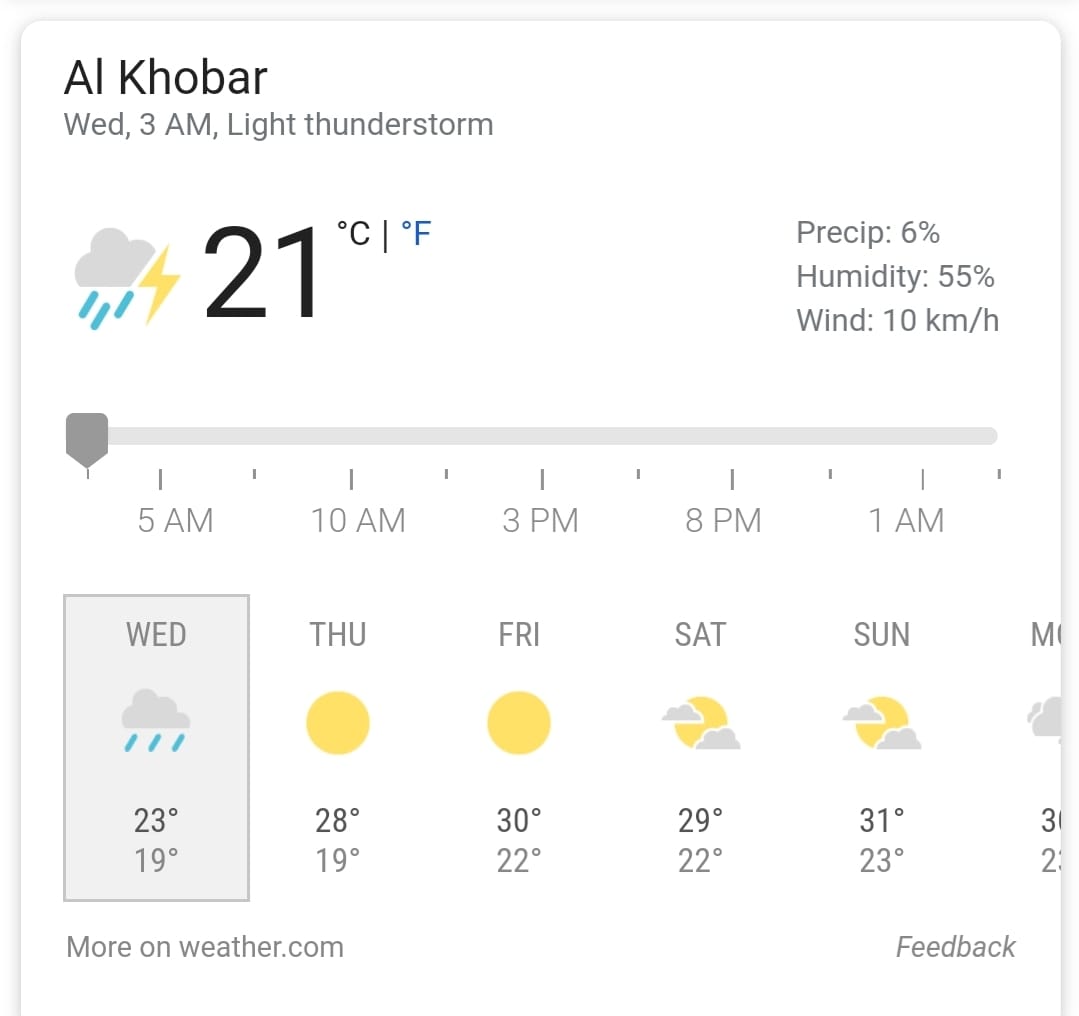This screenshot has width=1079, height=1016.
Task: Jump timeline to 3 PM marker
Action: click(x=540, y=520)
